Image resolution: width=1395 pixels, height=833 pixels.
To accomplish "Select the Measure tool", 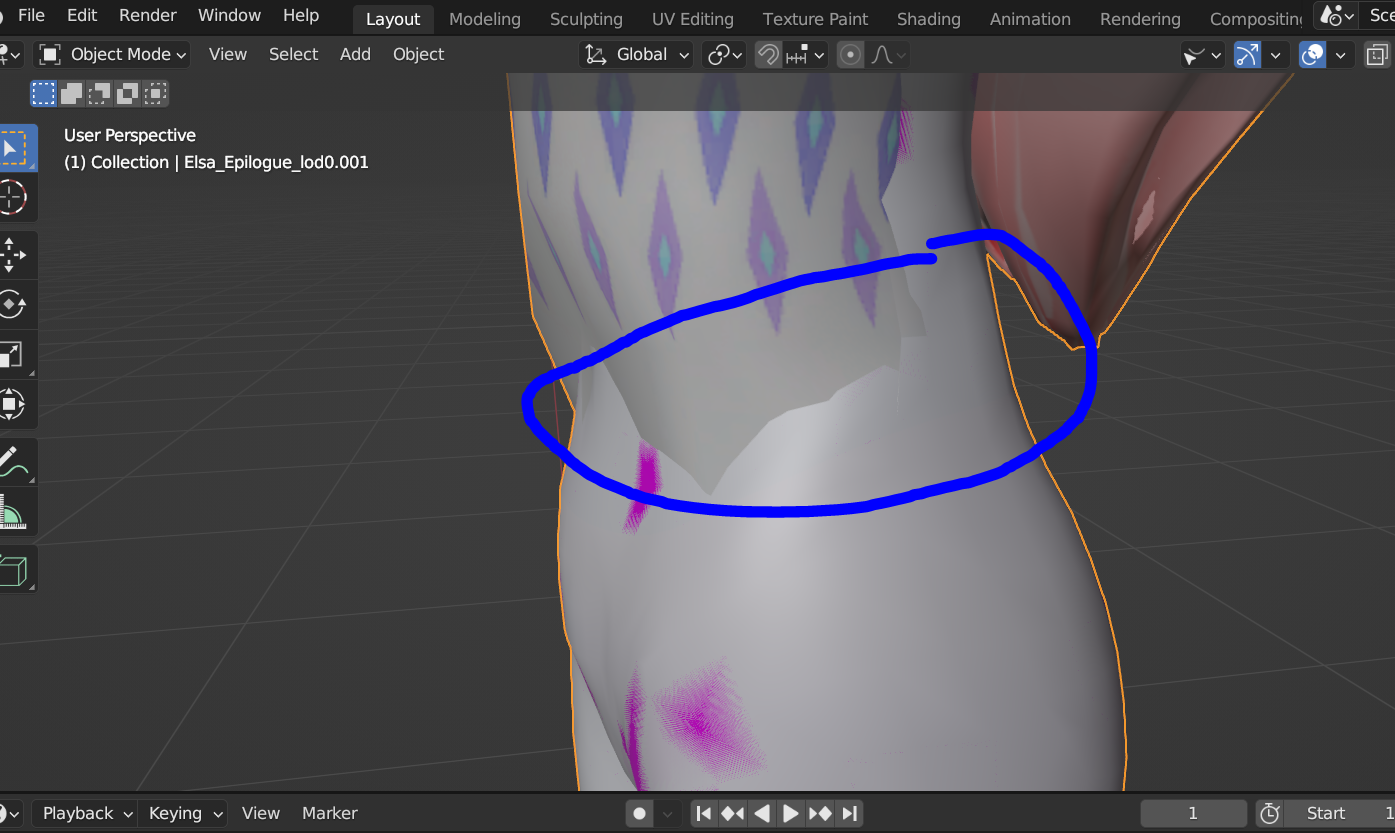I will pos(12,512).
